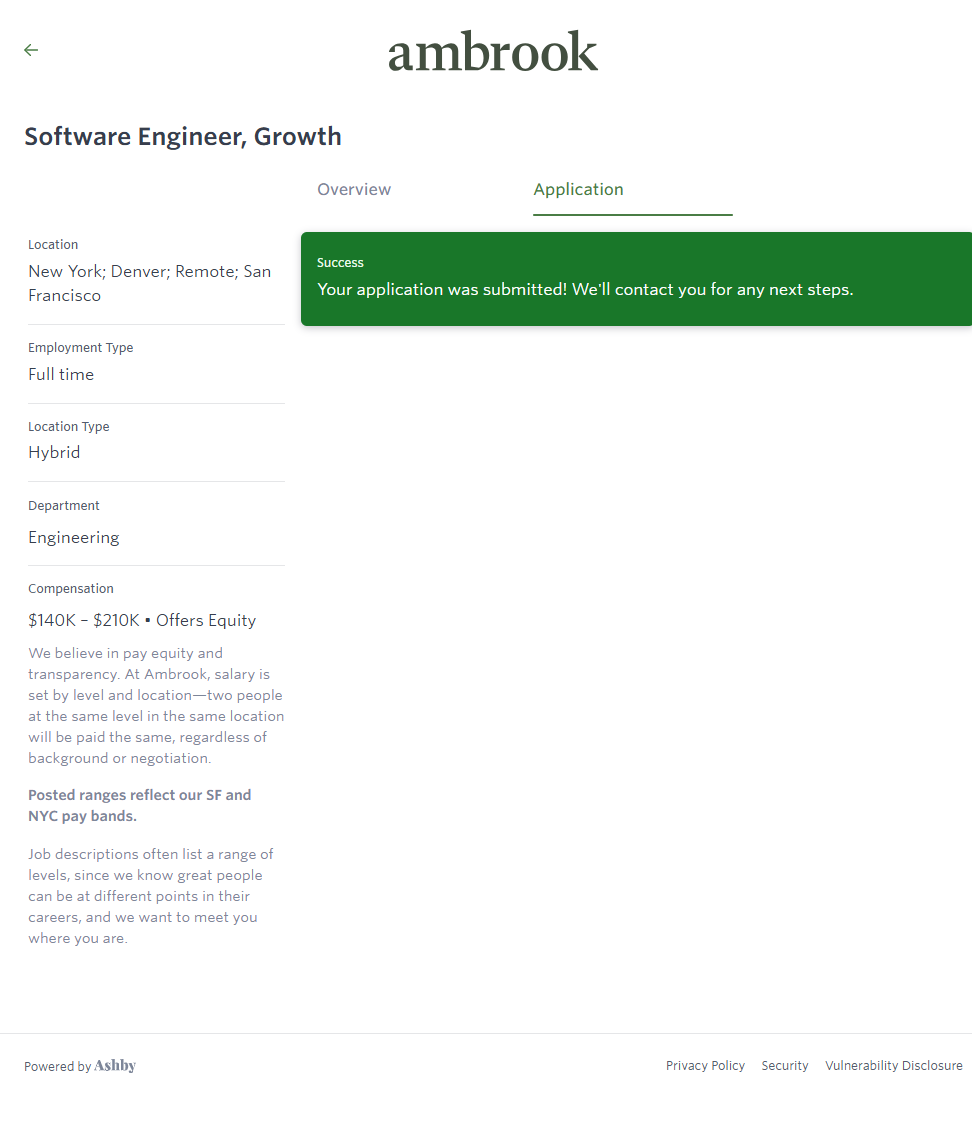Open the Privacy Policy link
This screenshot has height=1121, width=972.
(x=705, y=1066)
